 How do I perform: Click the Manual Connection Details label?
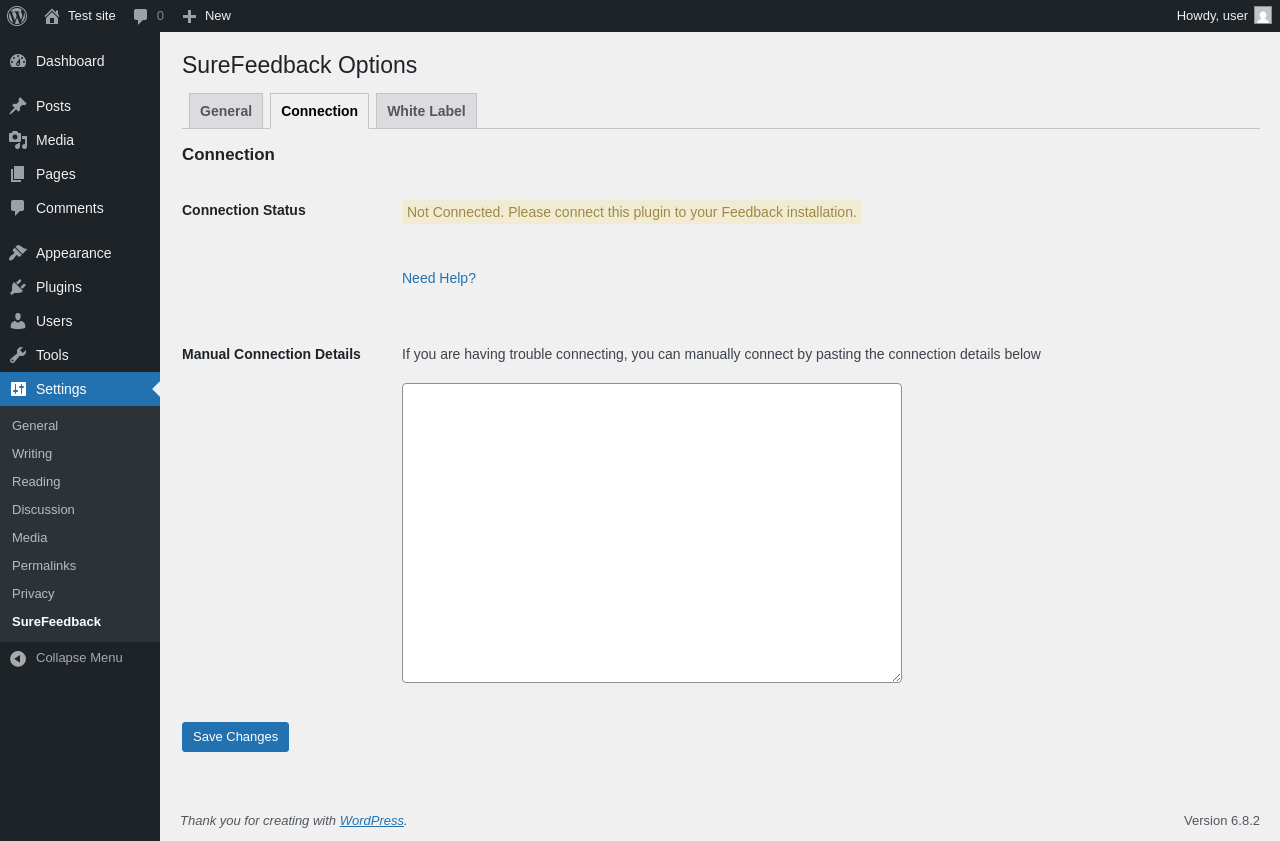271,354
